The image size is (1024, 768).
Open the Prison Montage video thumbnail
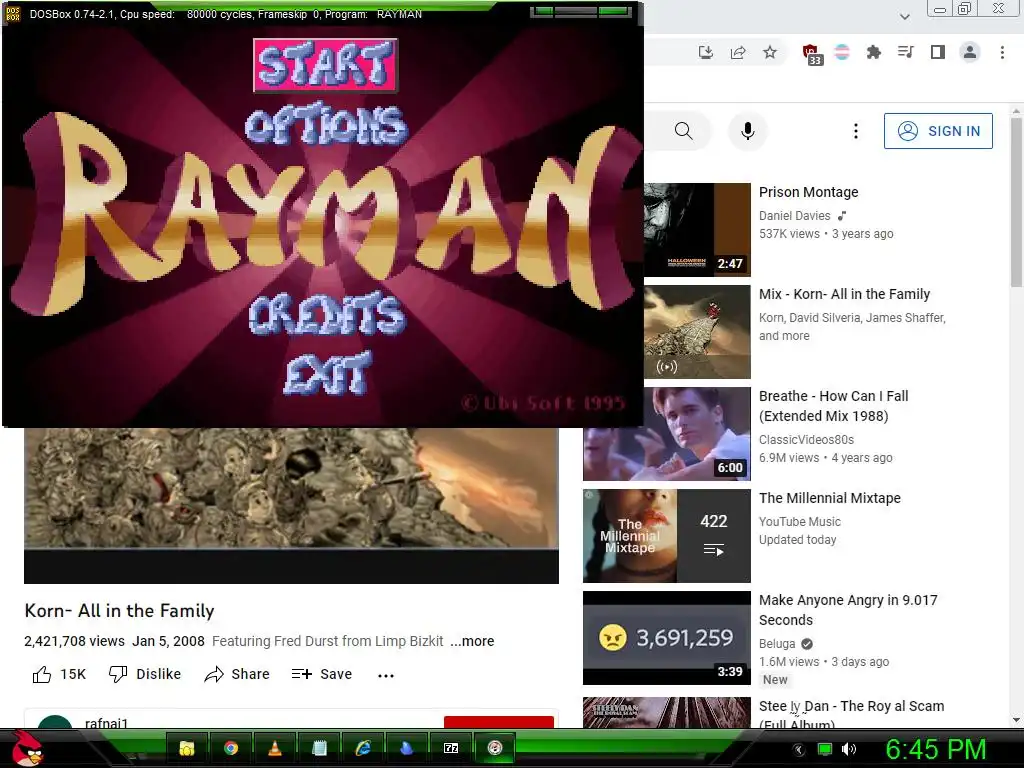click(x=697, y=230)
